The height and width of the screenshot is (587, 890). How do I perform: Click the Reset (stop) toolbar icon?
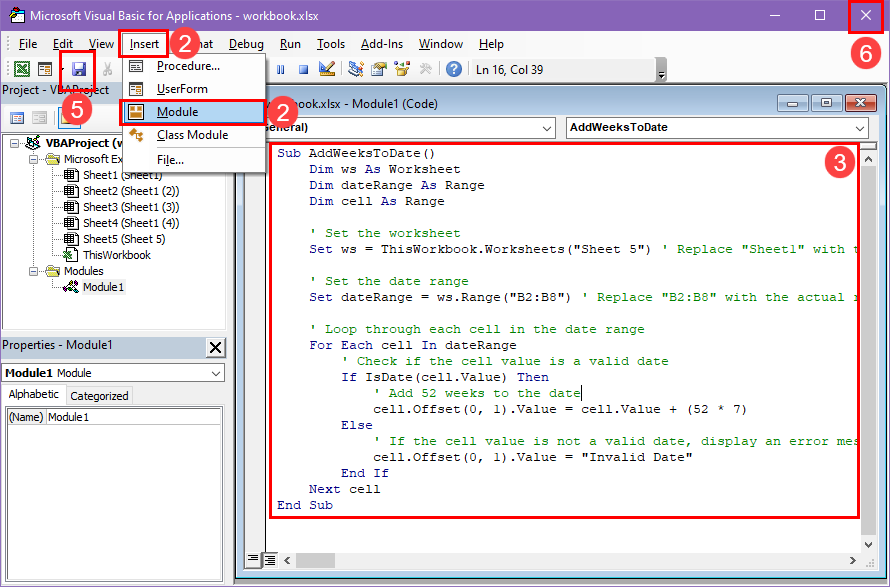[x=304, y=69]
